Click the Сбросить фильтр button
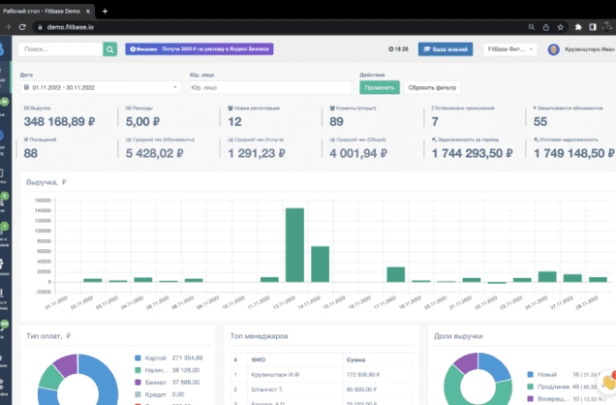 (430, 87)
